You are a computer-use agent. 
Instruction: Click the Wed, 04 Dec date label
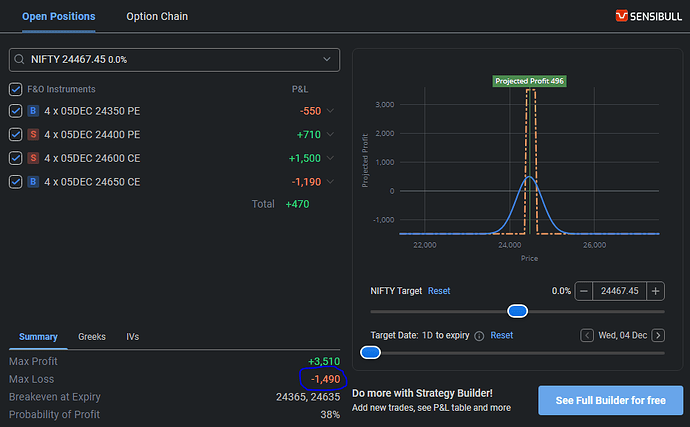click(x=622, y=335)
